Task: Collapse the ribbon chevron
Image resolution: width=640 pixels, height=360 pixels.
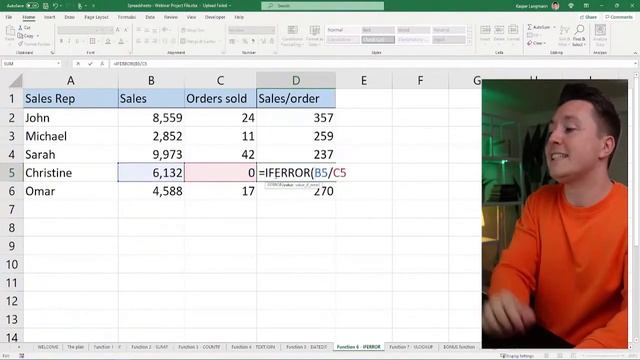Action: point(635,53)
